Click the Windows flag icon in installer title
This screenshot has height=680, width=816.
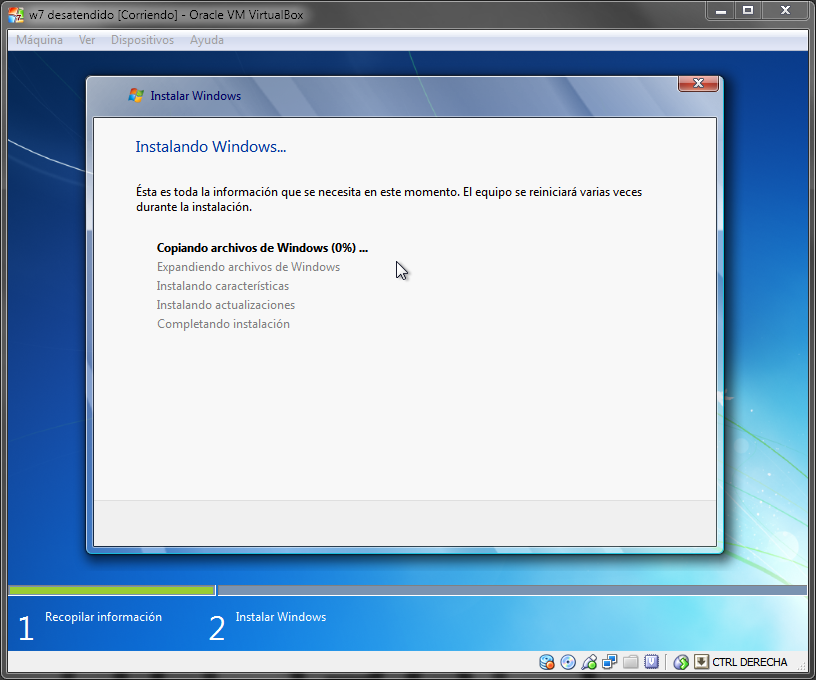tap(136, 96)
